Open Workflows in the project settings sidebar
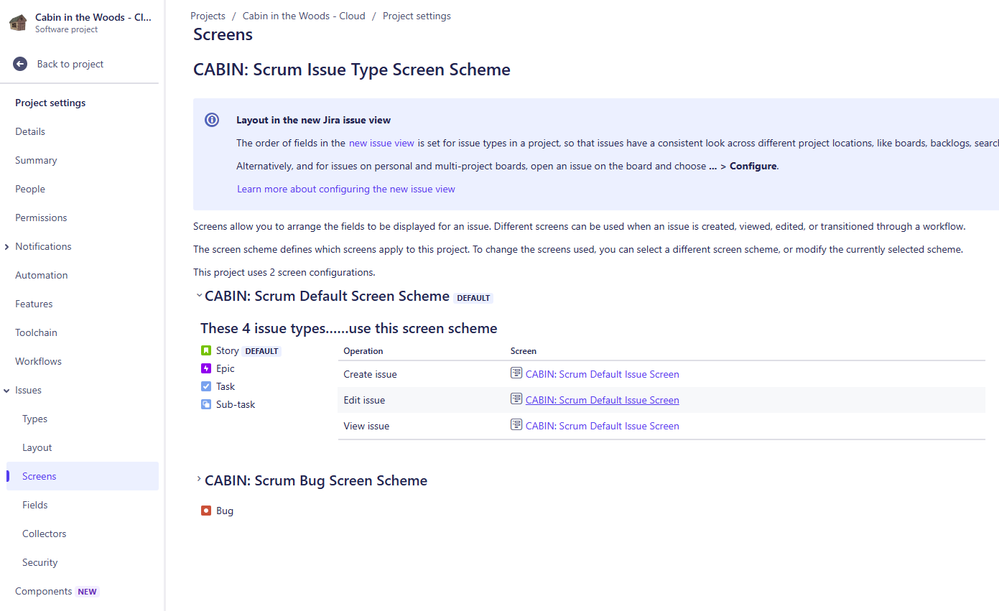 [41, 361]
